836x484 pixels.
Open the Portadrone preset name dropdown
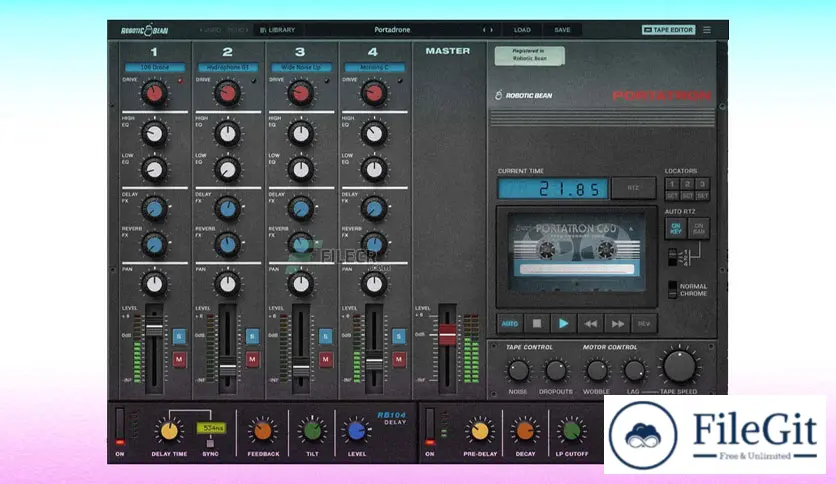[392, 30]
